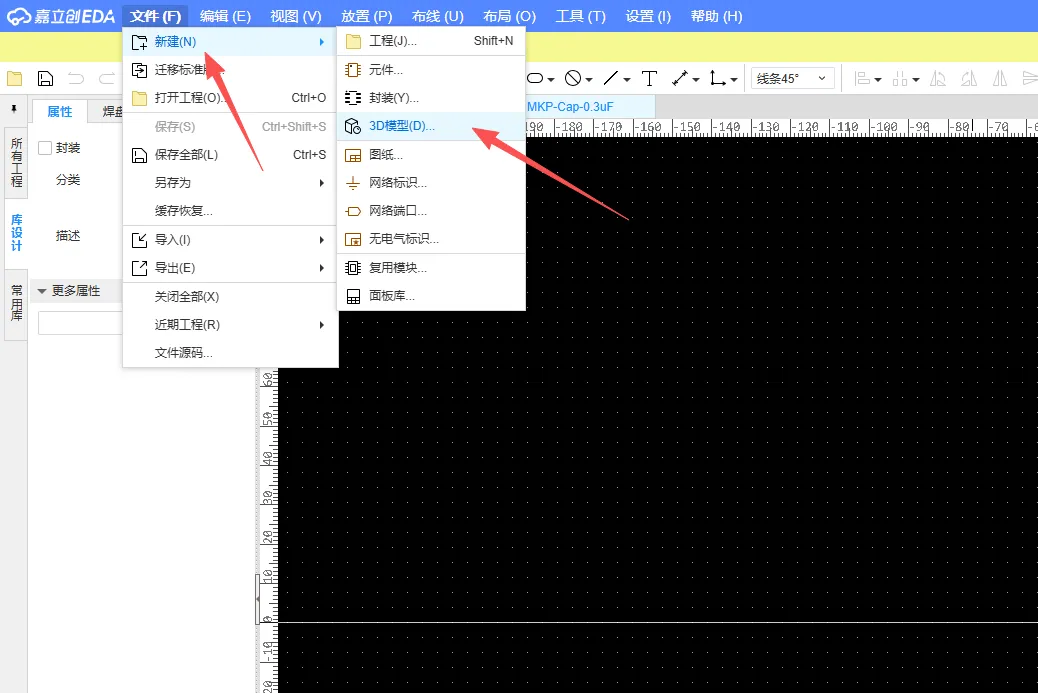Click the save toolbar icon

(x=45, y=79)
